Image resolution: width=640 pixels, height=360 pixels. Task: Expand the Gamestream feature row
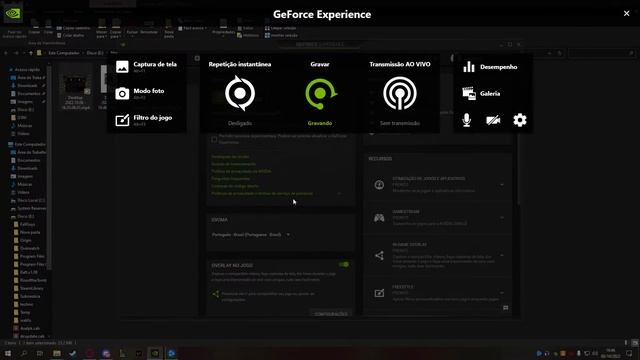(502, 218)
